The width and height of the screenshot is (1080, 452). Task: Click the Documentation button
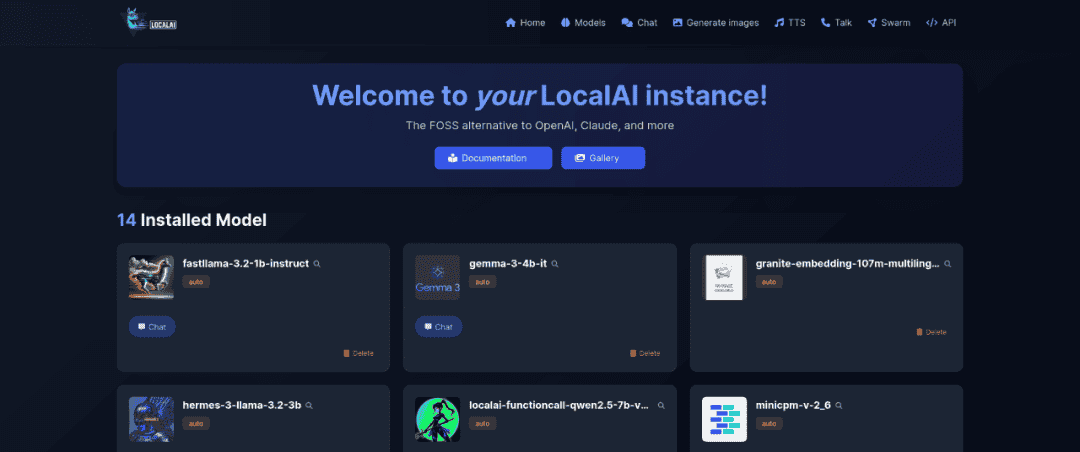click(x=493, y=158)
